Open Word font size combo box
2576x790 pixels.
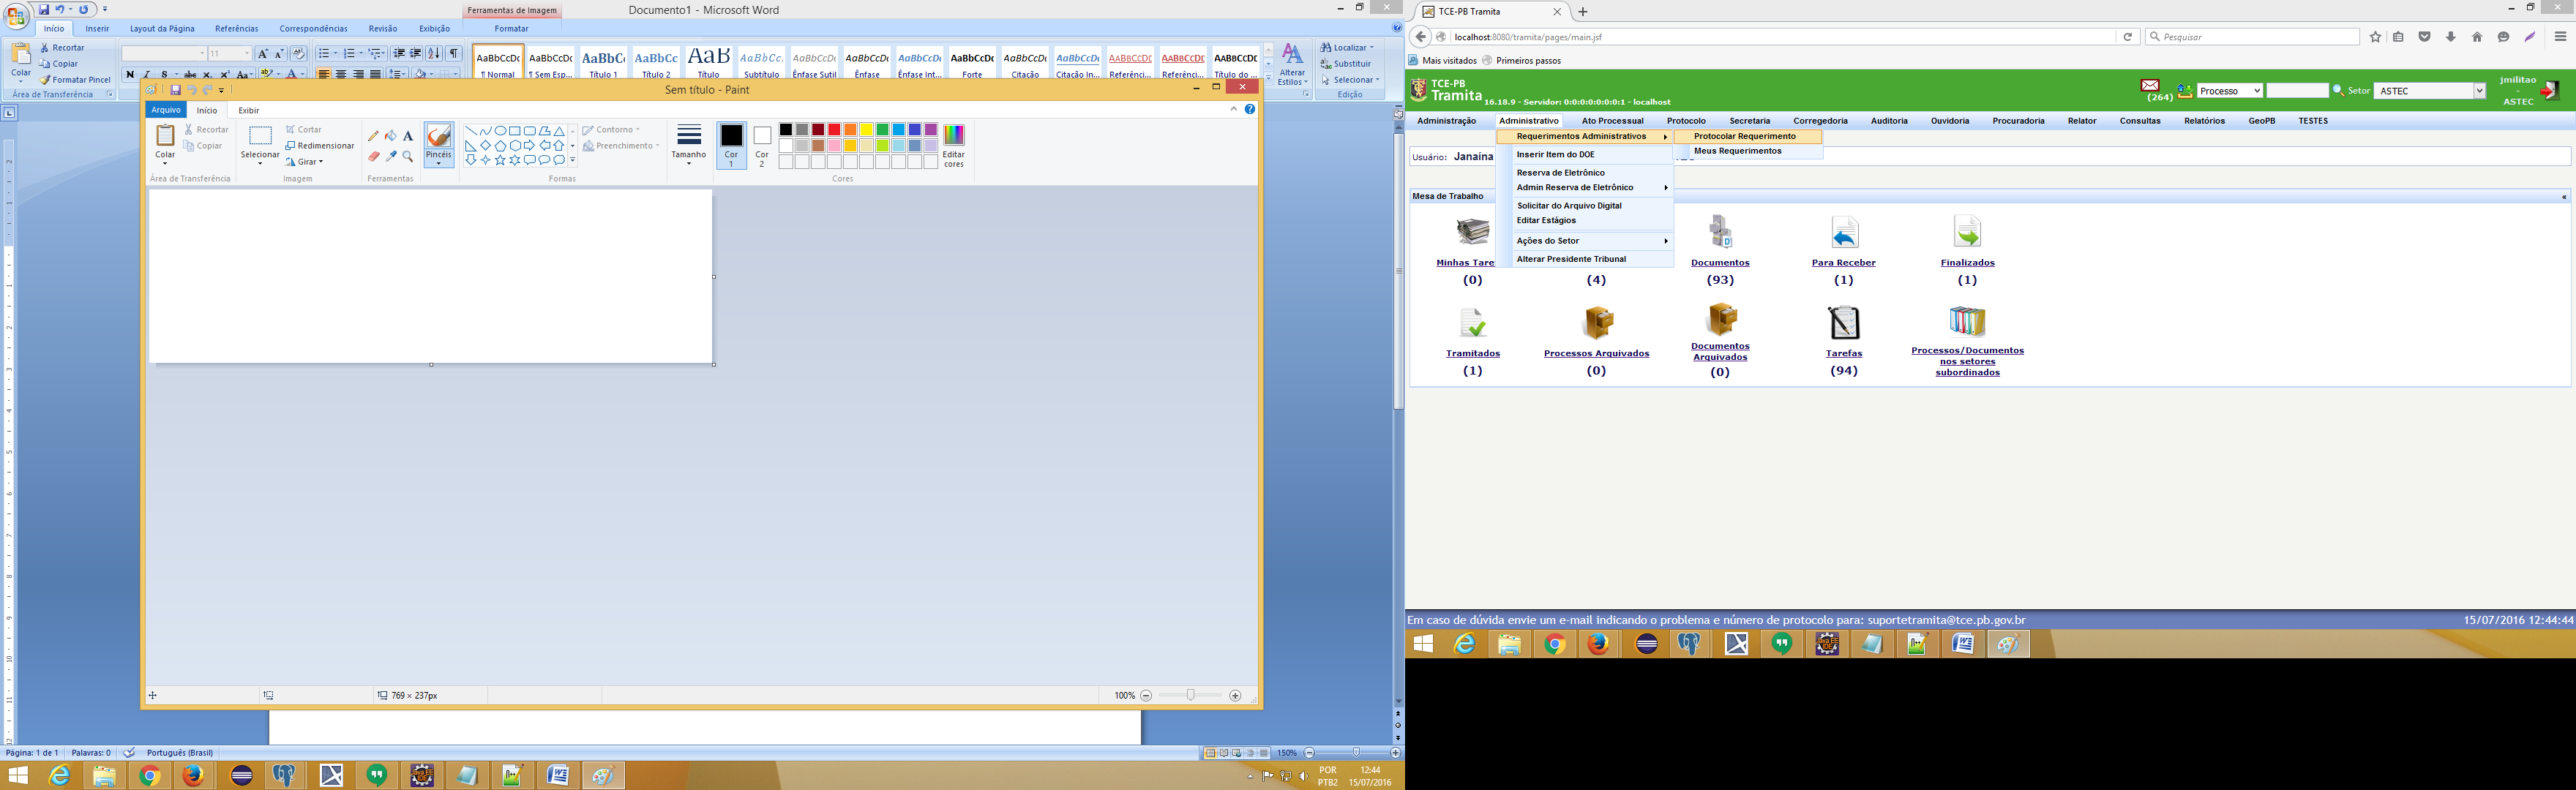pyautogui.click(x=230, y=54)
